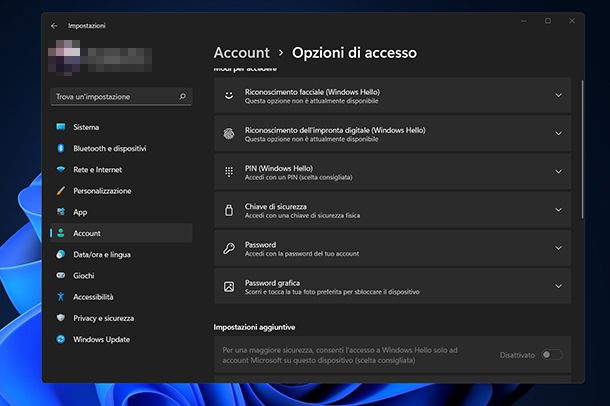
Task: Click the Windows Update sync icon
Action: tap(61, 339)
